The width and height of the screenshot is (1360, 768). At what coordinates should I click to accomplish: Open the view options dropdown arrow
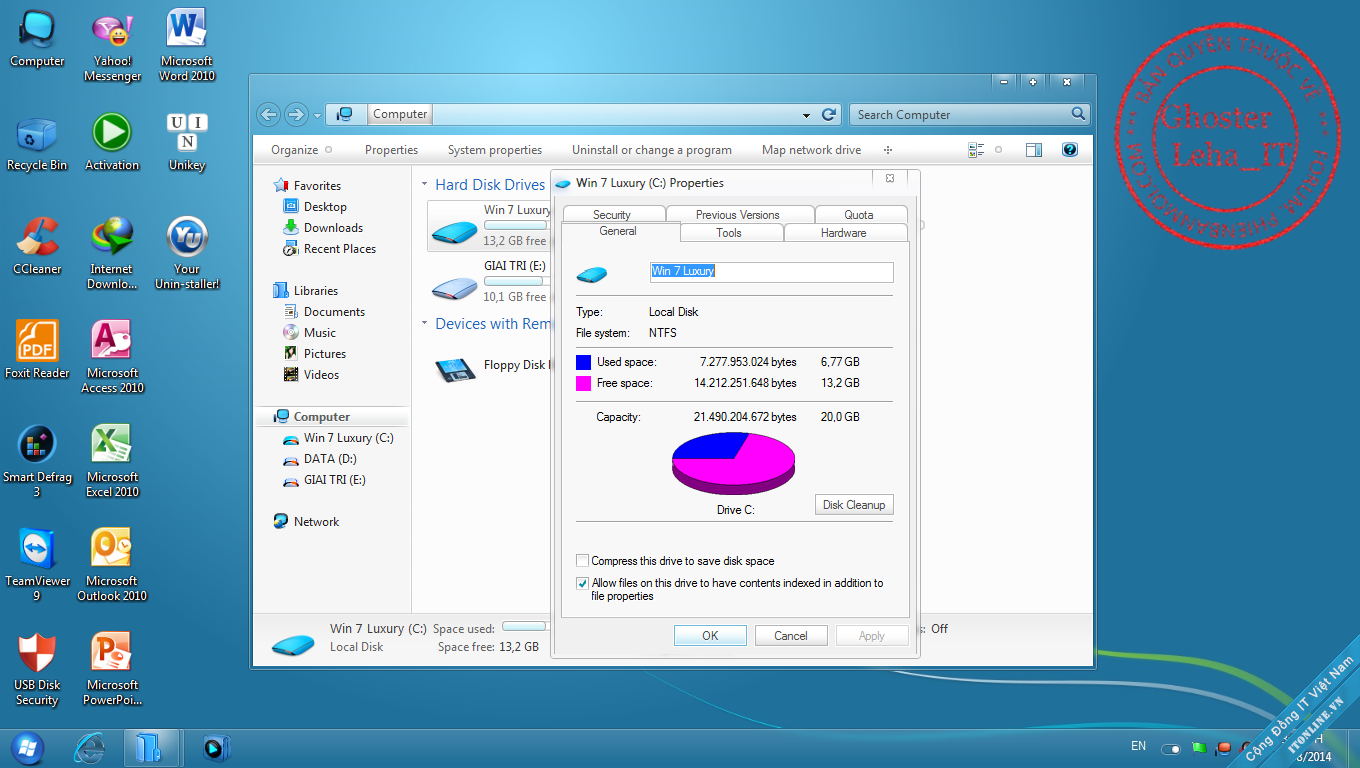tap(998, 150)
